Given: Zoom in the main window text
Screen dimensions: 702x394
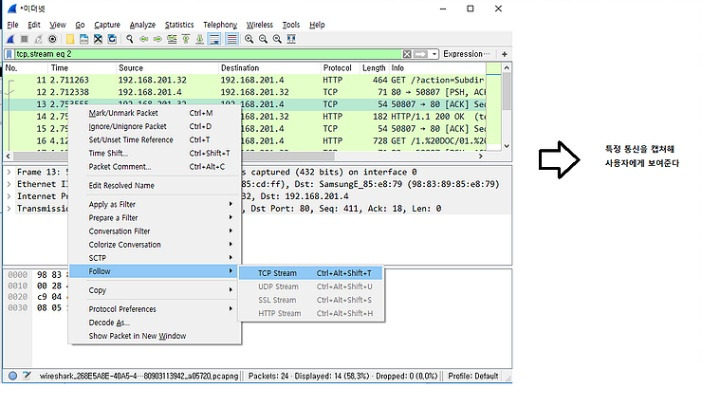Looking at the screenshot, I should pos(249,39).
